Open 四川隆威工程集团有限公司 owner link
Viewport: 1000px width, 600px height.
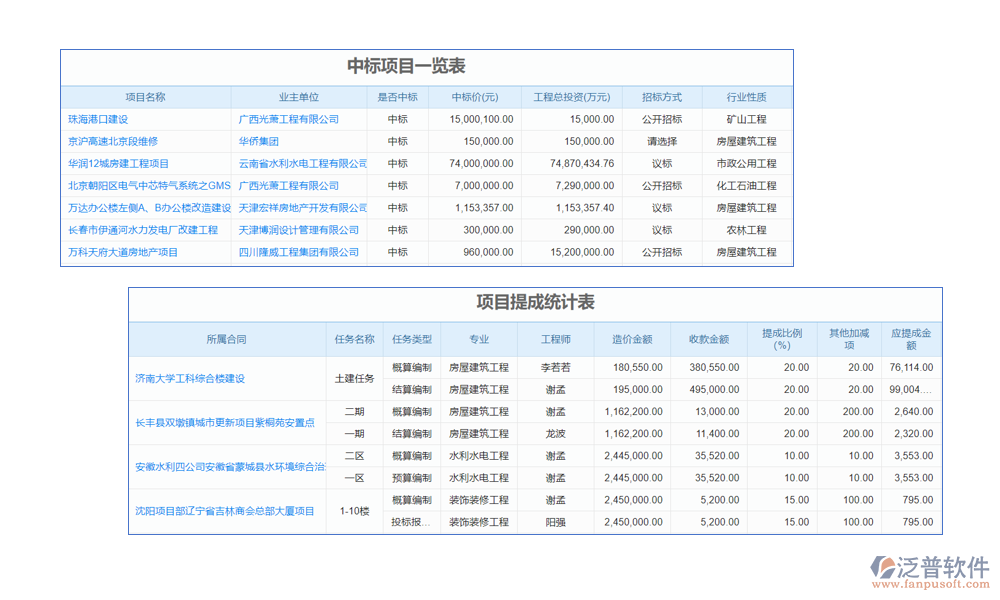298,252
